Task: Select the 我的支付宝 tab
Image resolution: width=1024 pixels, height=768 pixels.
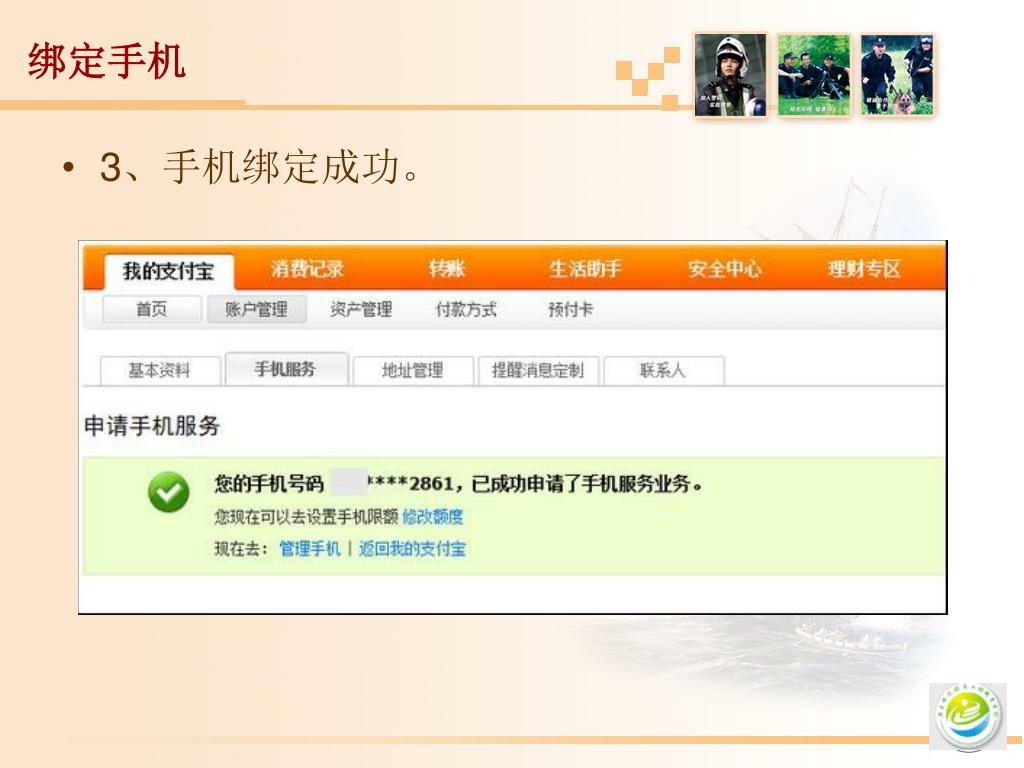Action: click(168, 270)
